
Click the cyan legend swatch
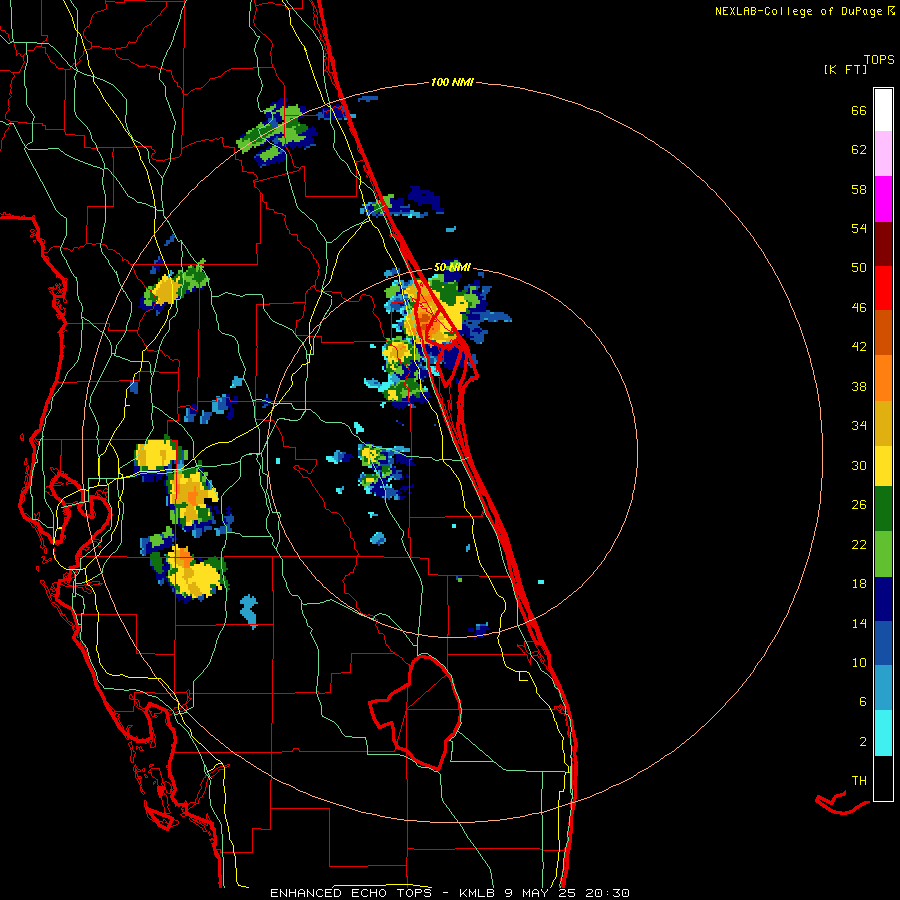[x=883, y=733]
